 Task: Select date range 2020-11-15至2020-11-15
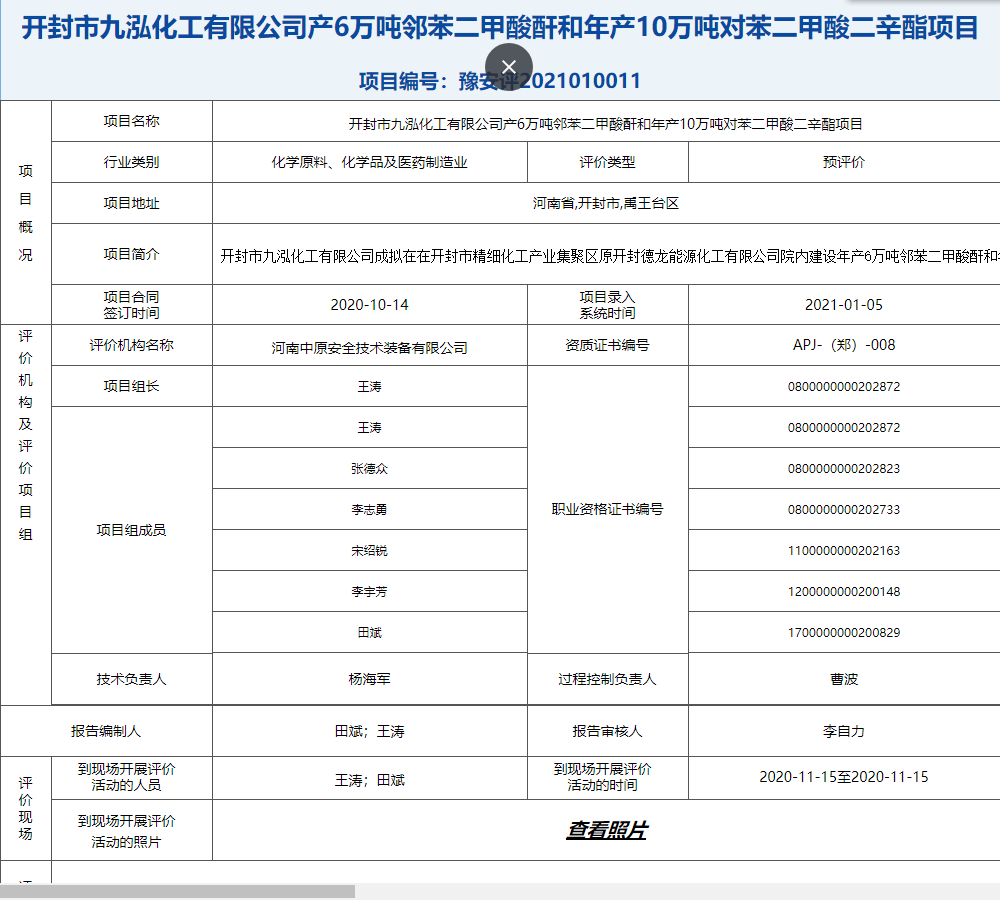pyautogui.click(x=844, y=777)
